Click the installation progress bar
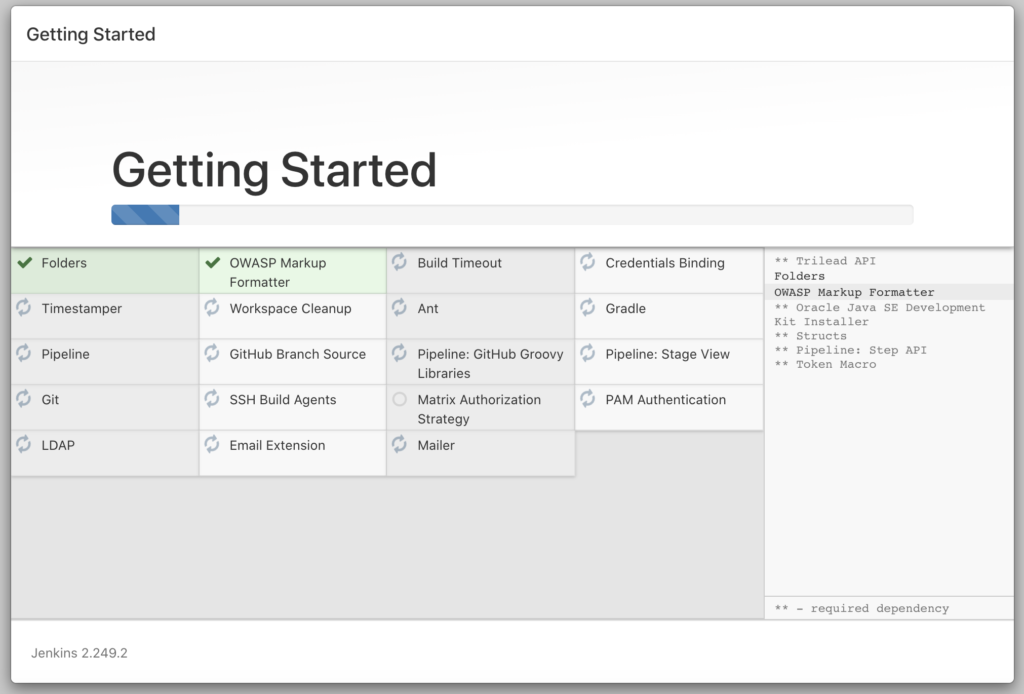Image resolution: width=1024 pixels, height=694 pixels. tap(511, 215)
